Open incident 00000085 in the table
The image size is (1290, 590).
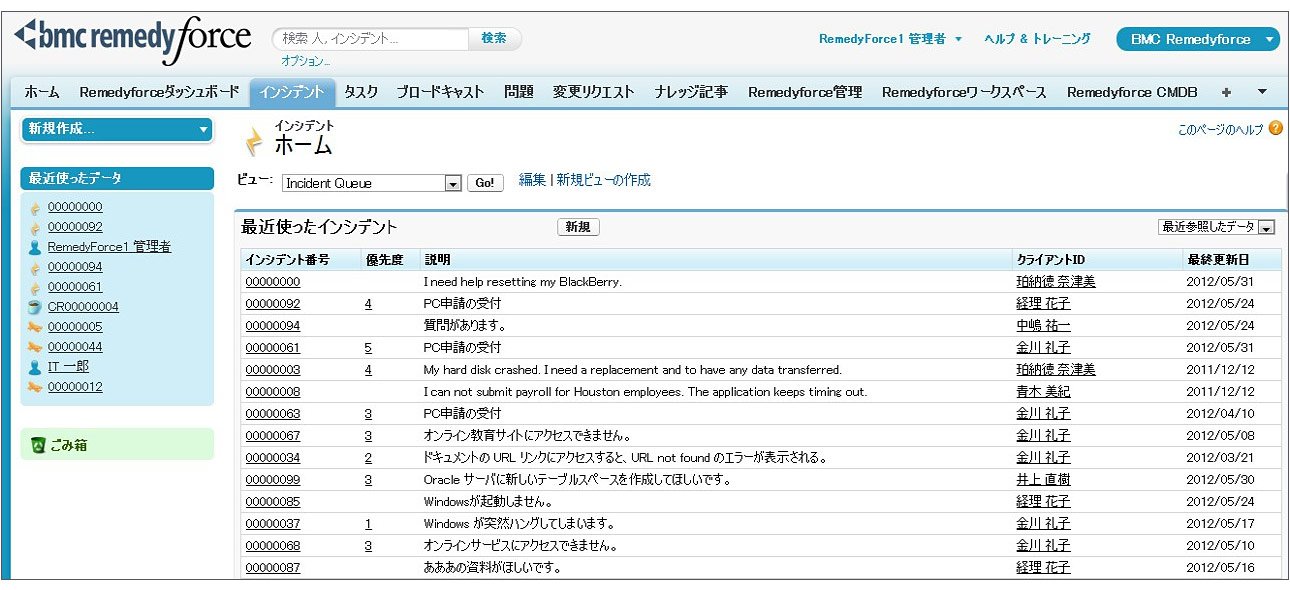pyautogui.click(x=273, y=502)
